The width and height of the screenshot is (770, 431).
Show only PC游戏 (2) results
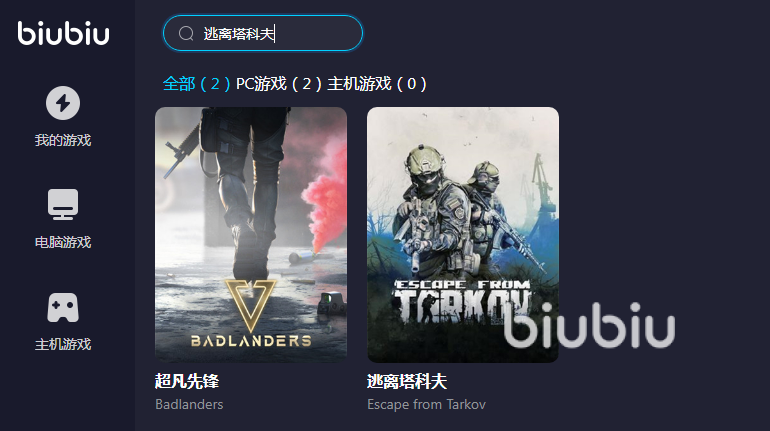pyautogui.click(x=279, y=84)
